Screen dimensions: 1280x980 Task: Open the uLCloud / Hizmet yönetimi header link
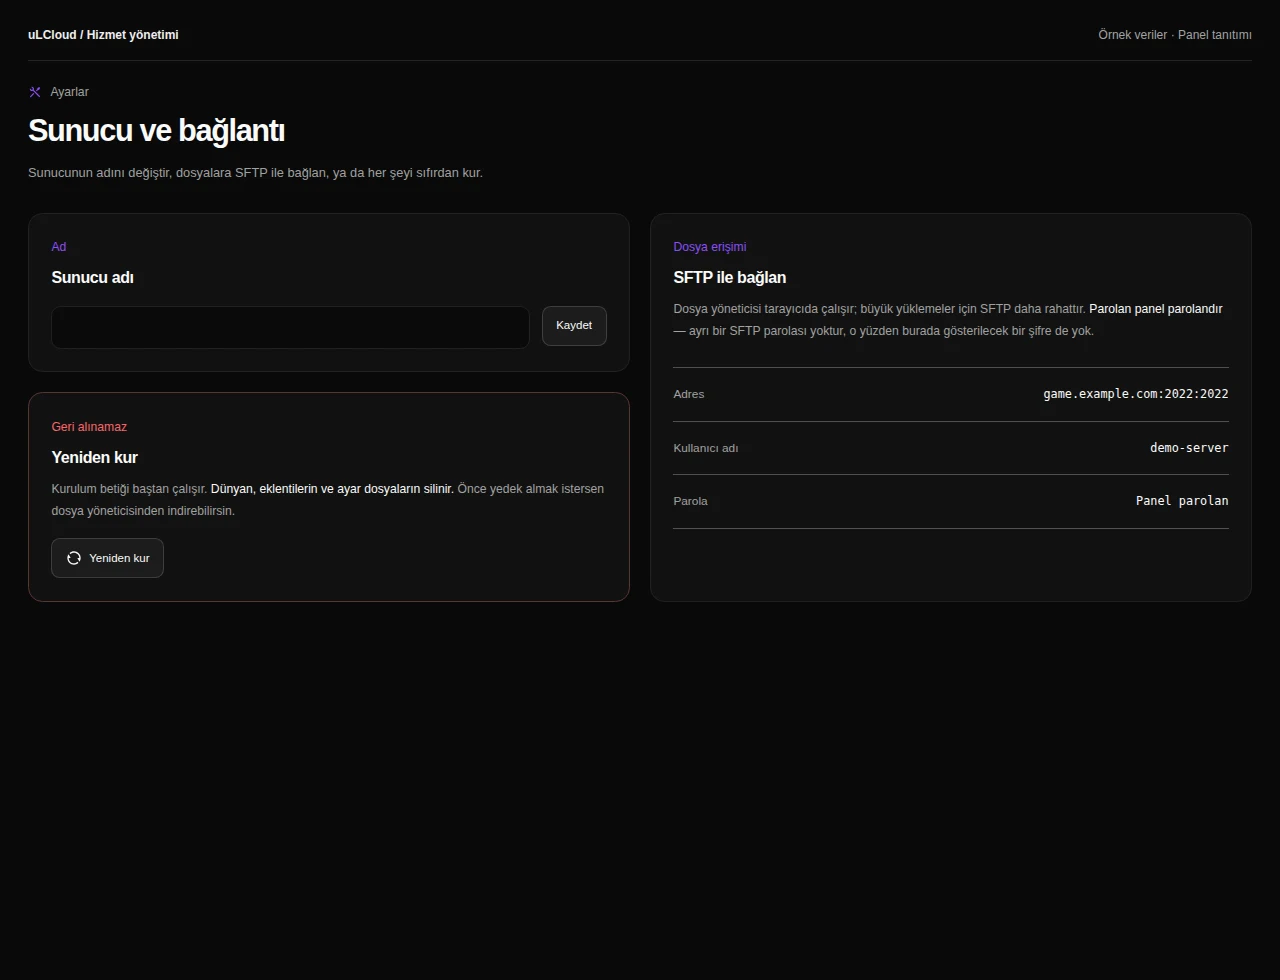click(x=103, y=35)
